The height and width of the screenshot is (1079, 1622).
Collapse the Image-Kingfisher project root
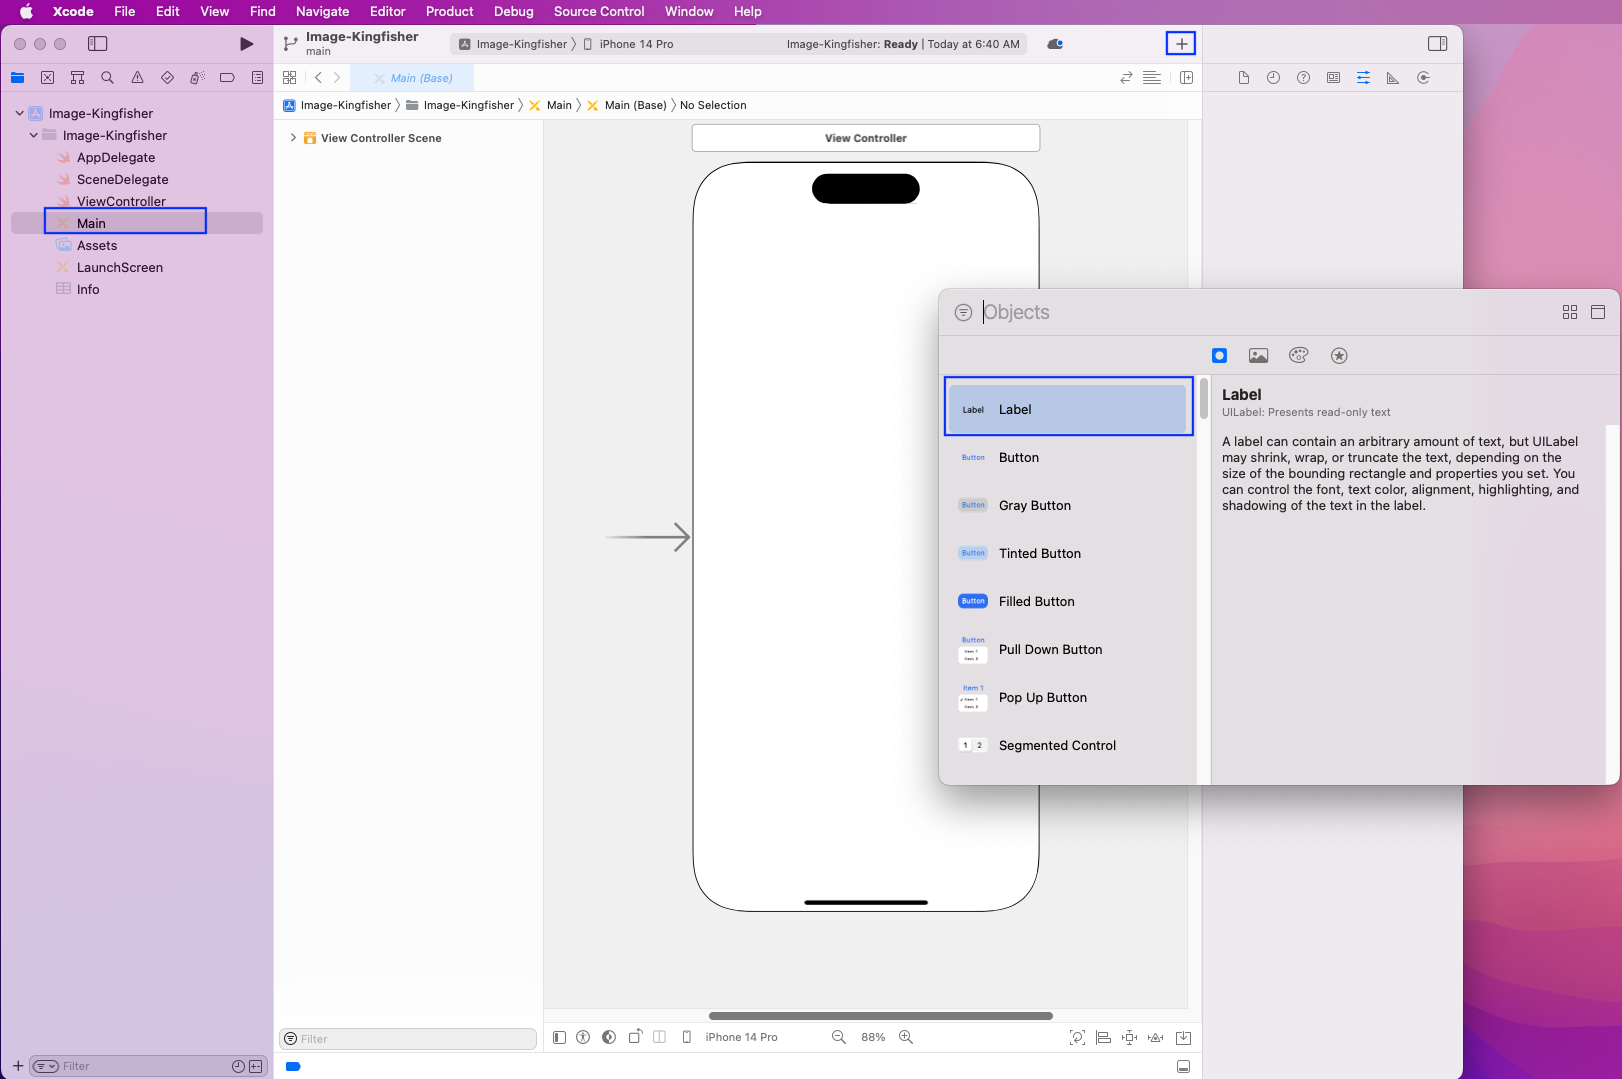click(x=19, y=113)
